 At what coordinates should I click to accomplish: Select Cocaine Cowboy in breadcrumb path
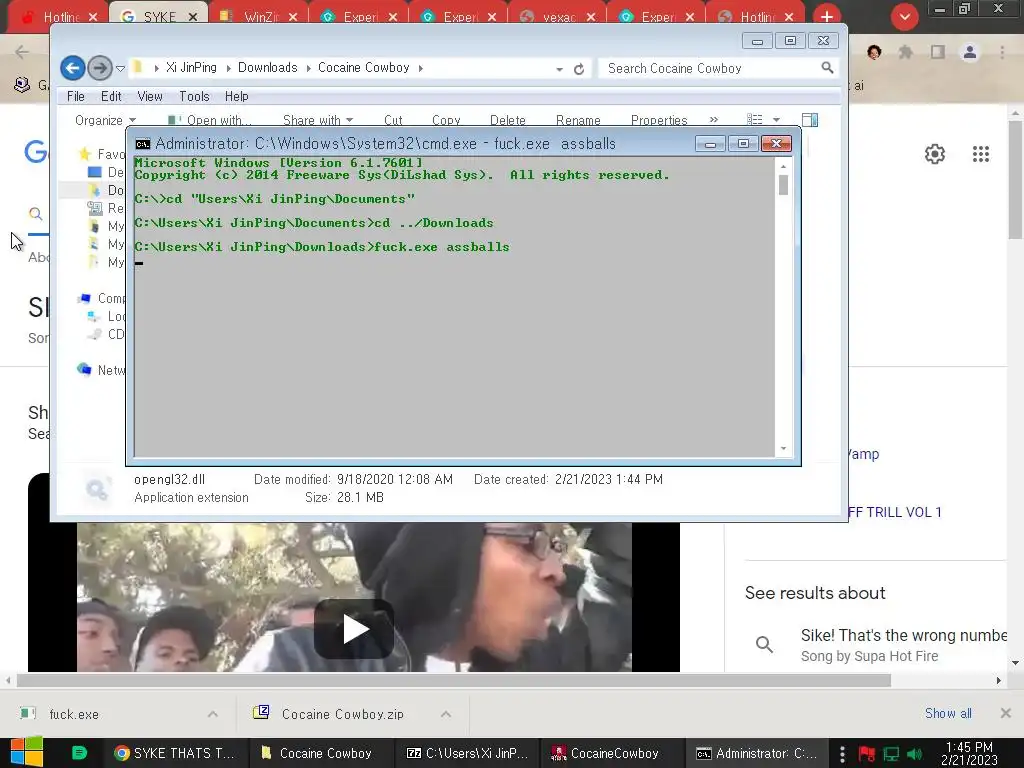tap(364, 67)
